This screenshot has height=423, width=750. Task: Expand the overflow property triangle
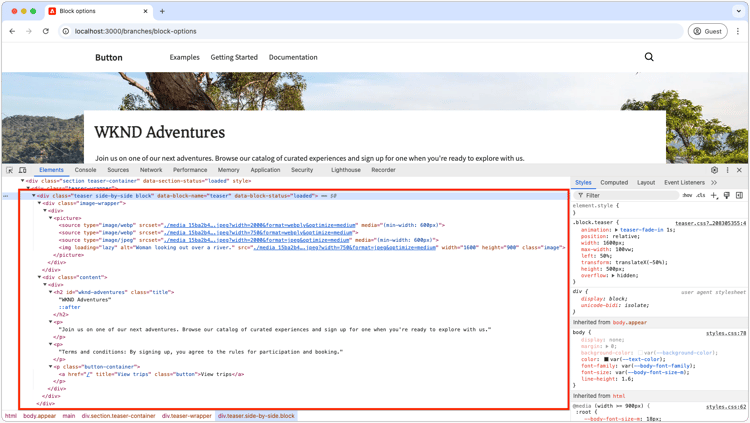pos(613,276)
